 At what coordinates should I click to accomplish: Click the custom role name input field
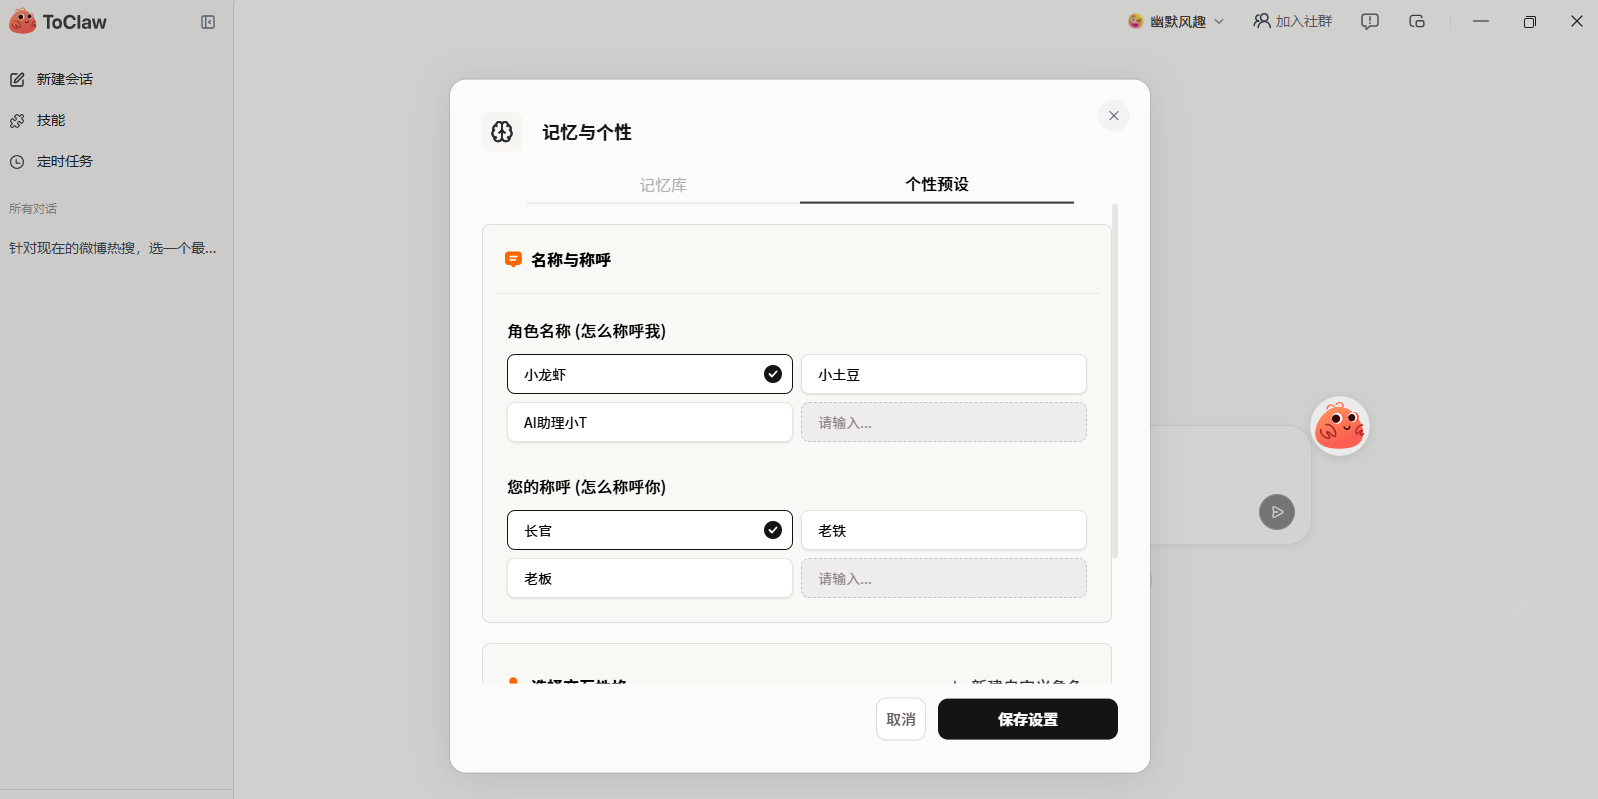[943, 422]
